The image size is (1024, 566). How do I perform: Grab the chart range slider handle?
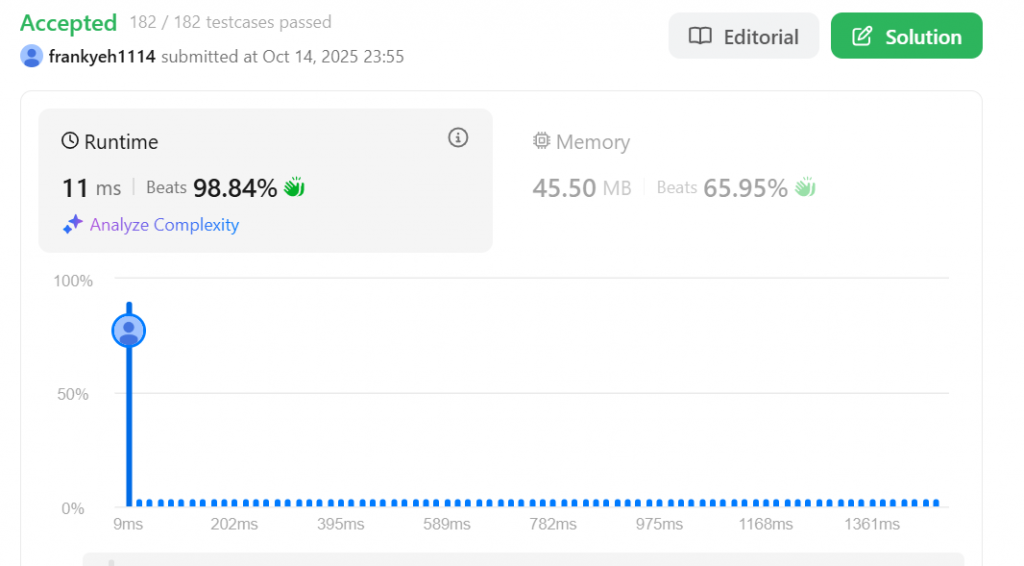click(111, 561)
